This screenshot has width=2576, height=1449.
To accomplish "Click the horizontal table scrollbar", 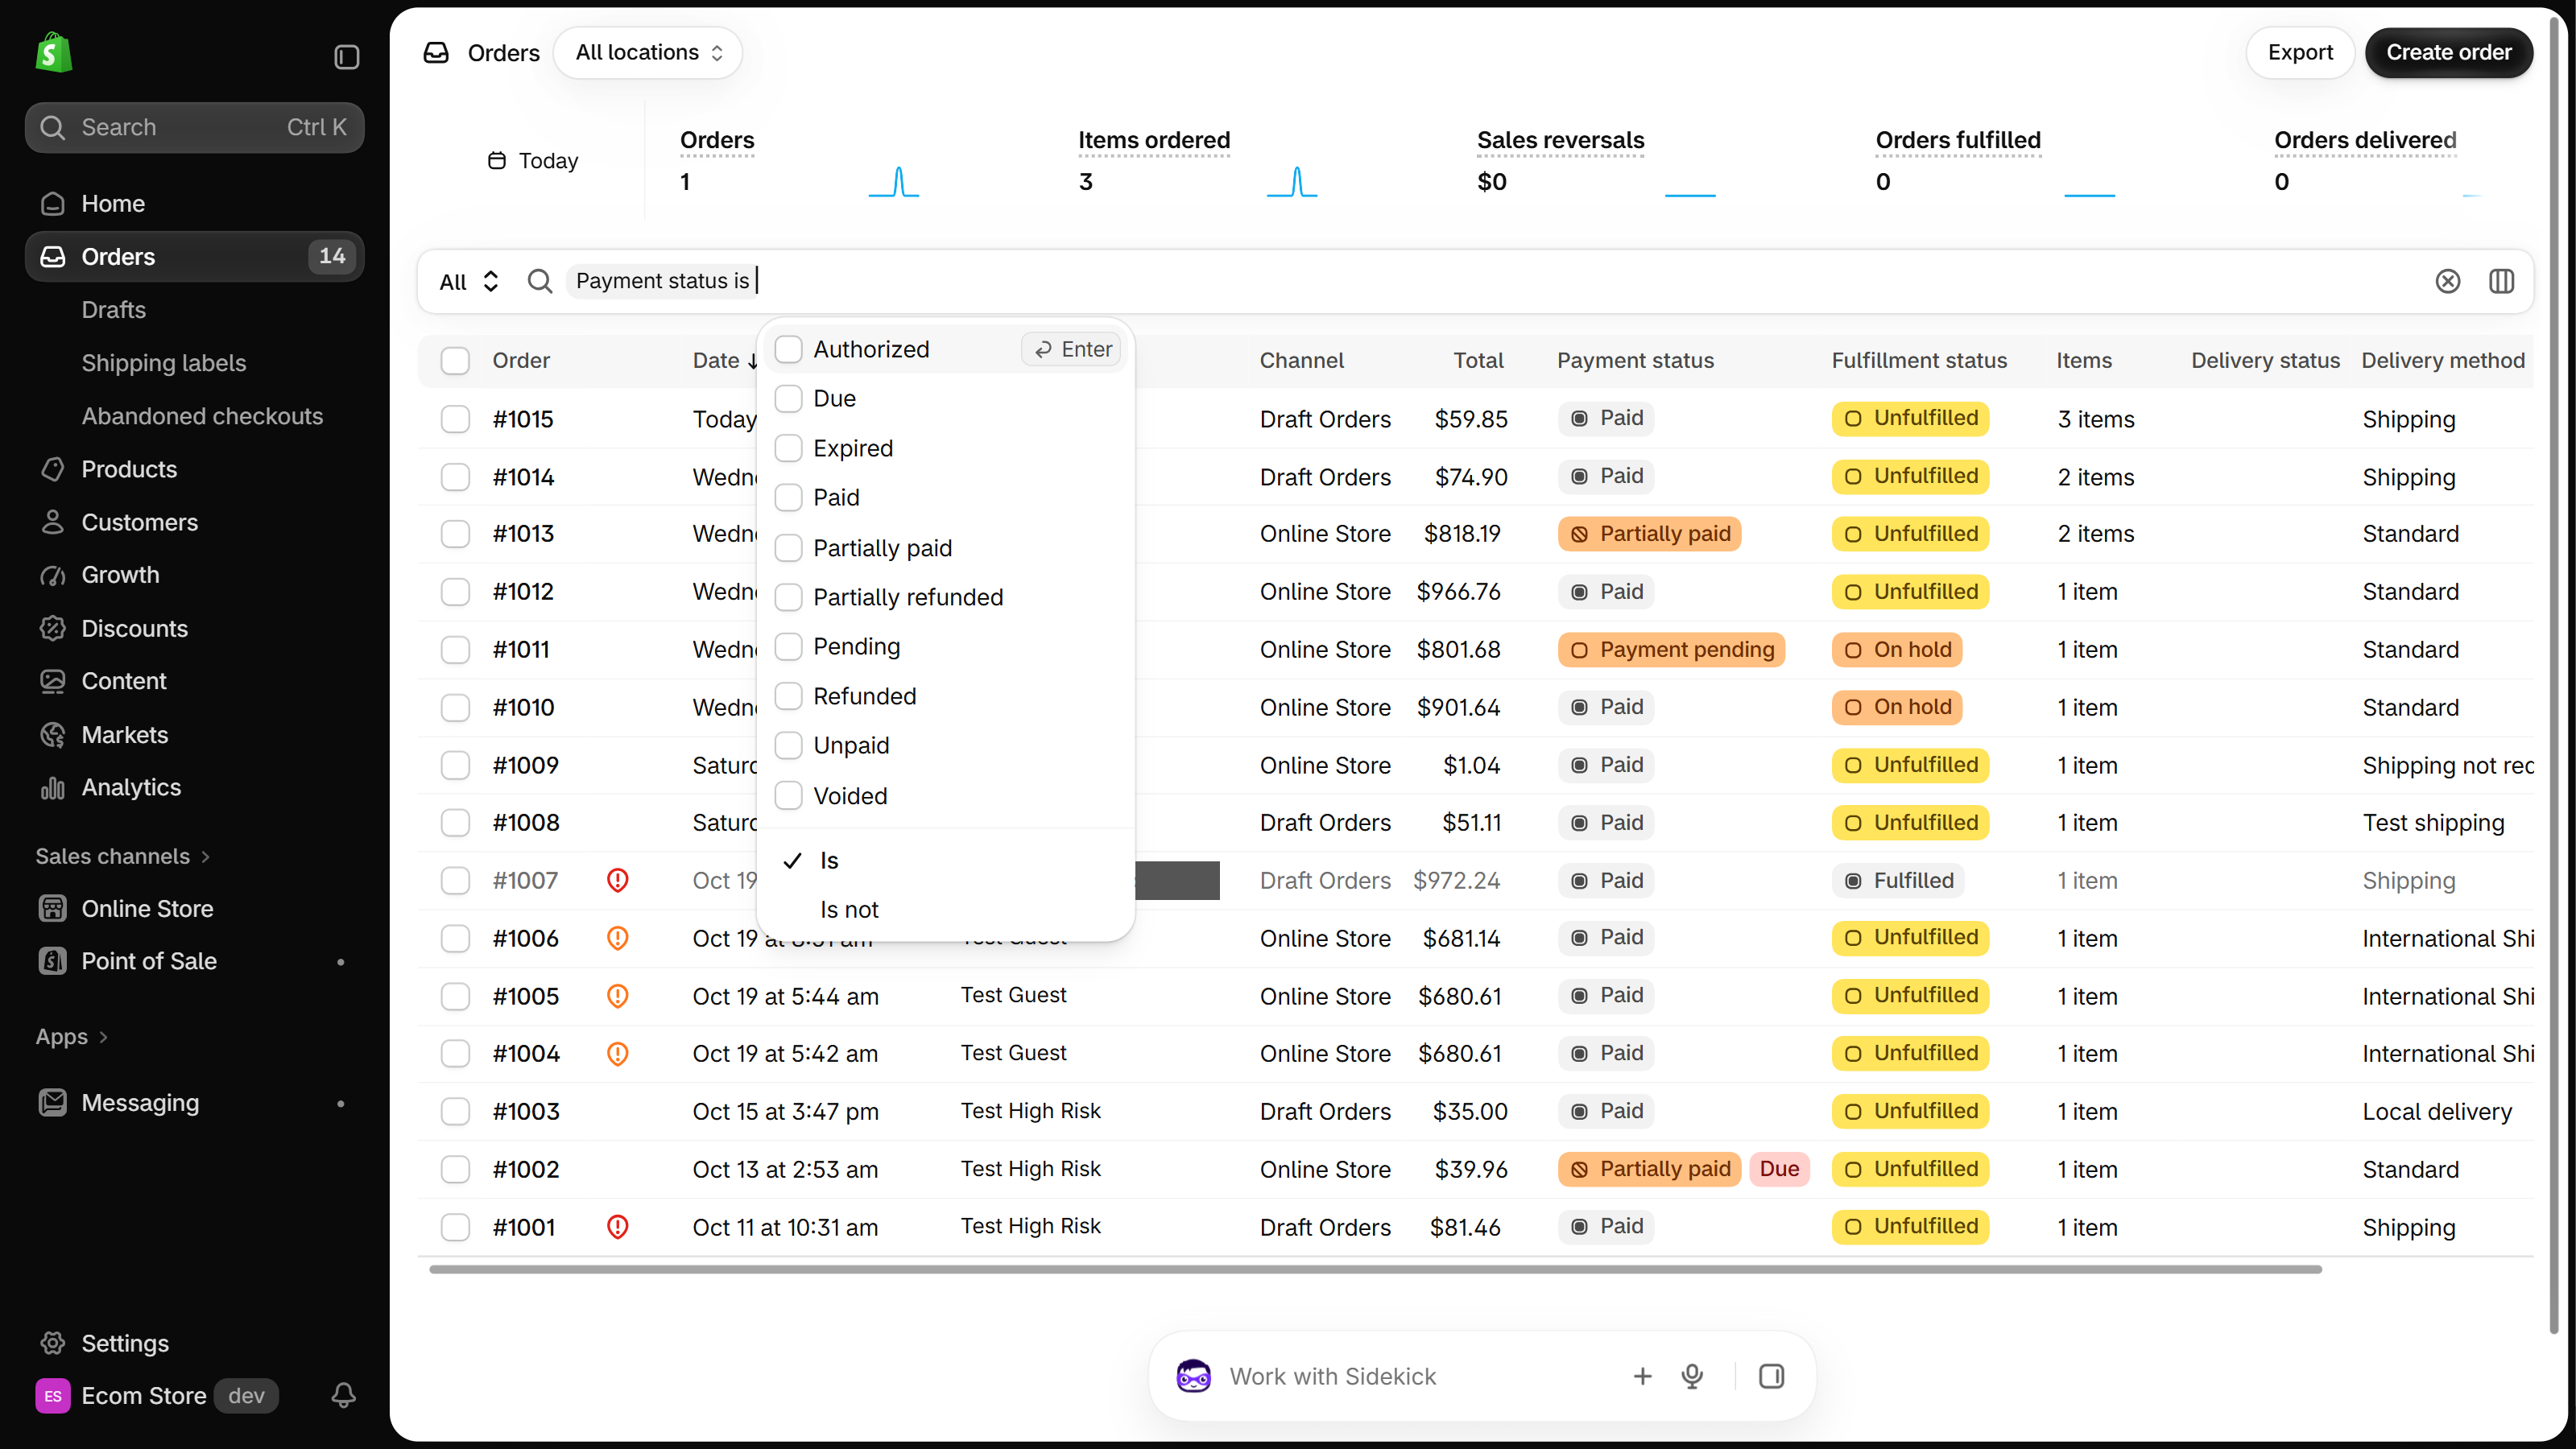I will 1375,1269.
